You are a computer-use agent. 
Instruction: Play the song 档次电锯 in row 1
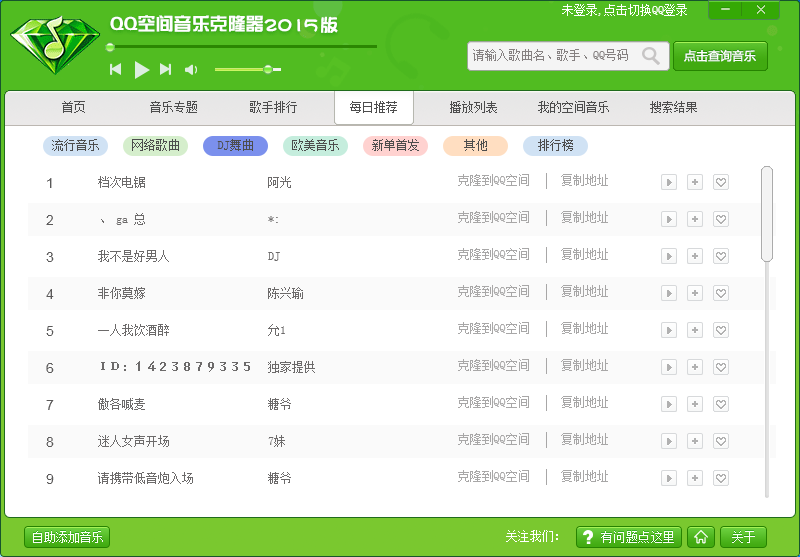click(669, 182)
